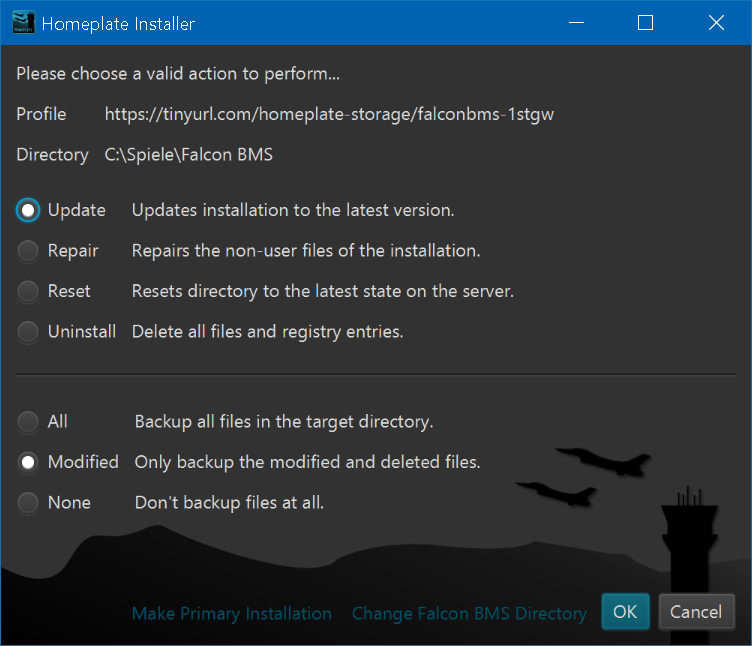The height and width of the screenshot is (646, 752).
Task: Click the 'Don't backup files at all' description
Action: click(229, 503)
